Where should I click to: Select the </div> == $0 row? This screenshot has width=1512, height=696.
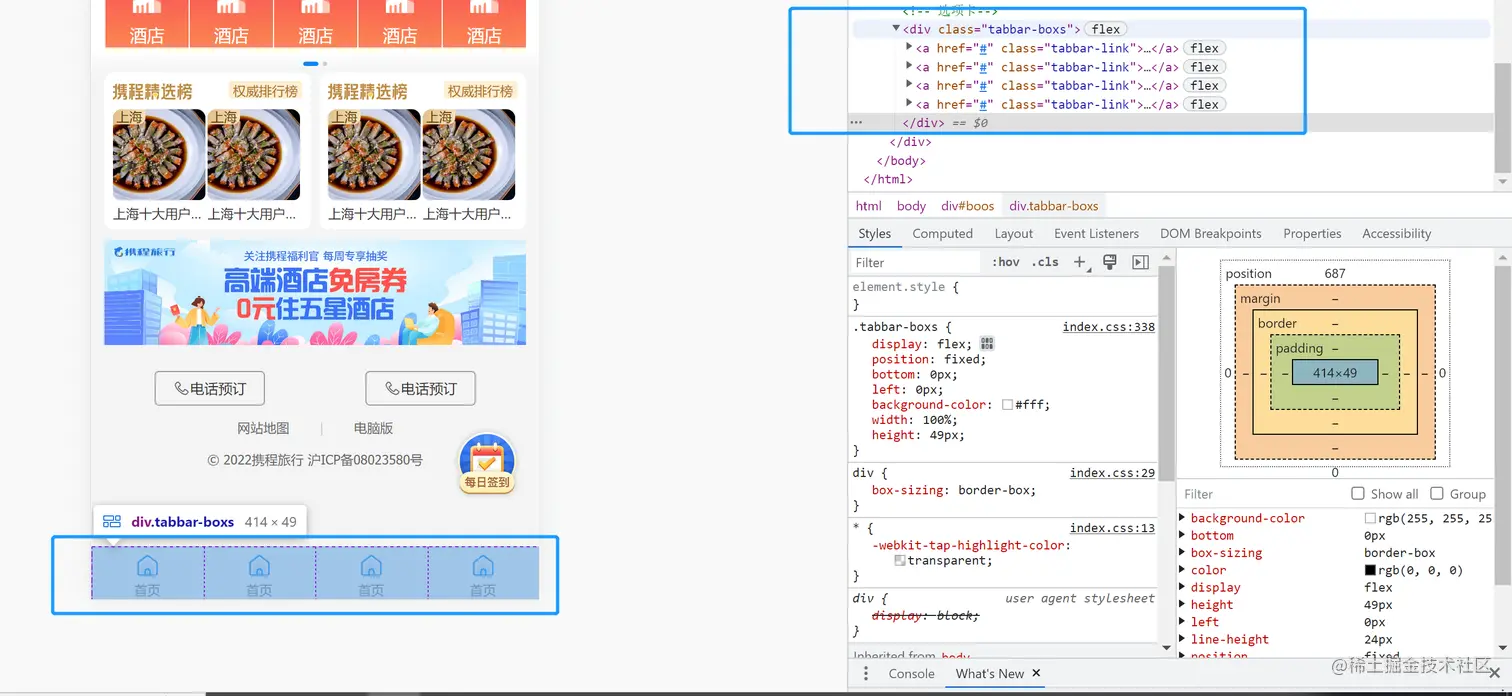1170,123
